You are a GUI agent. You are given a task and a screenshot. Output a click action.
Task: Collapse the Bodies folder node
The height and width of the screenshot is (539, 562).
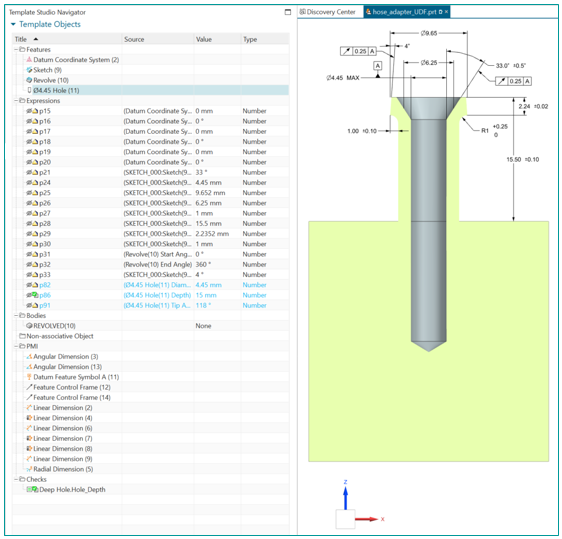coord(16,316)
